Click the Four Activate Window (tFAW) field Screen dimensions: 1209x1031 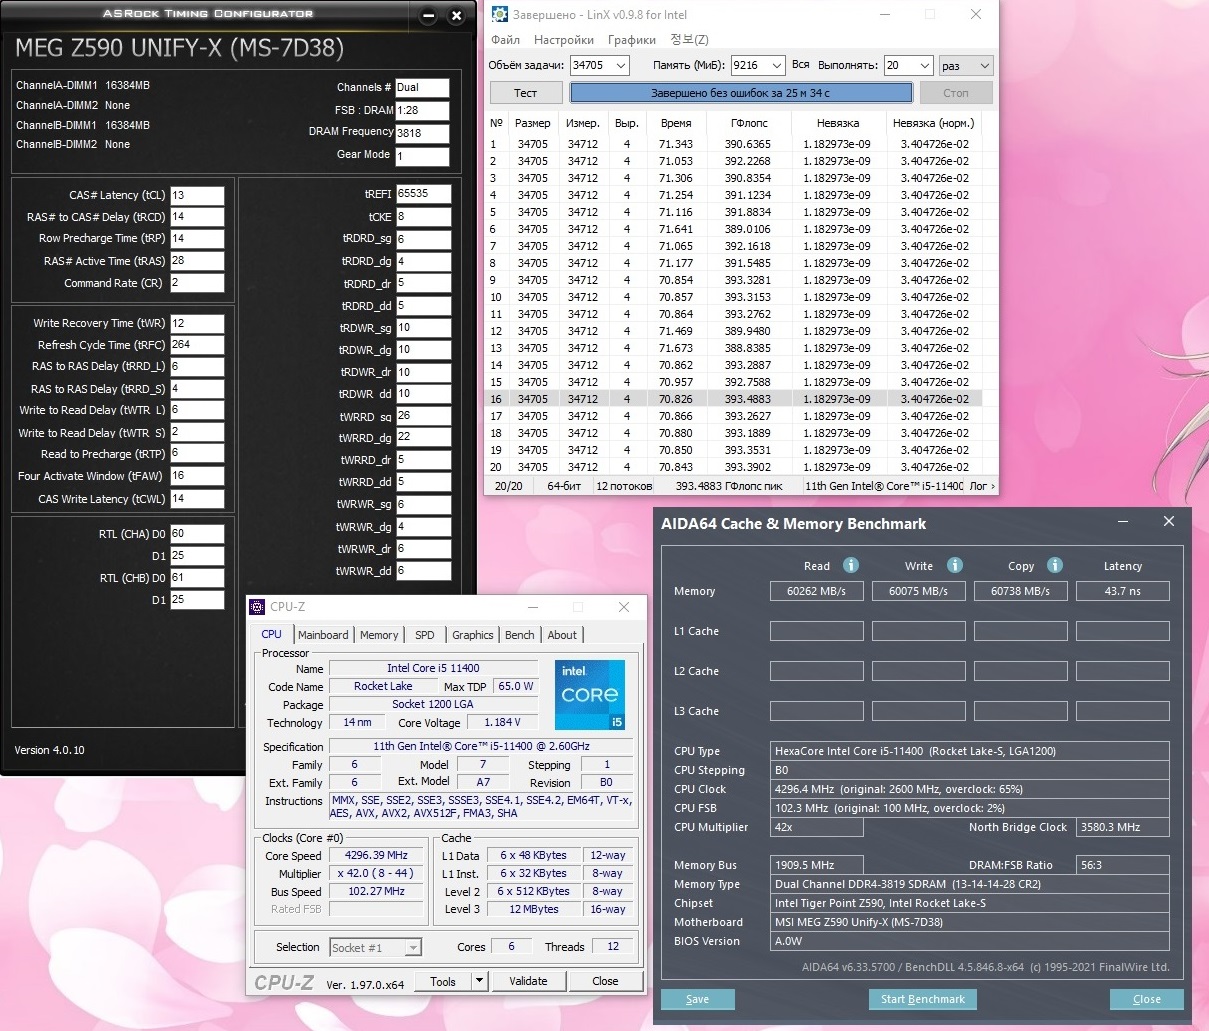tap(197, 476)
